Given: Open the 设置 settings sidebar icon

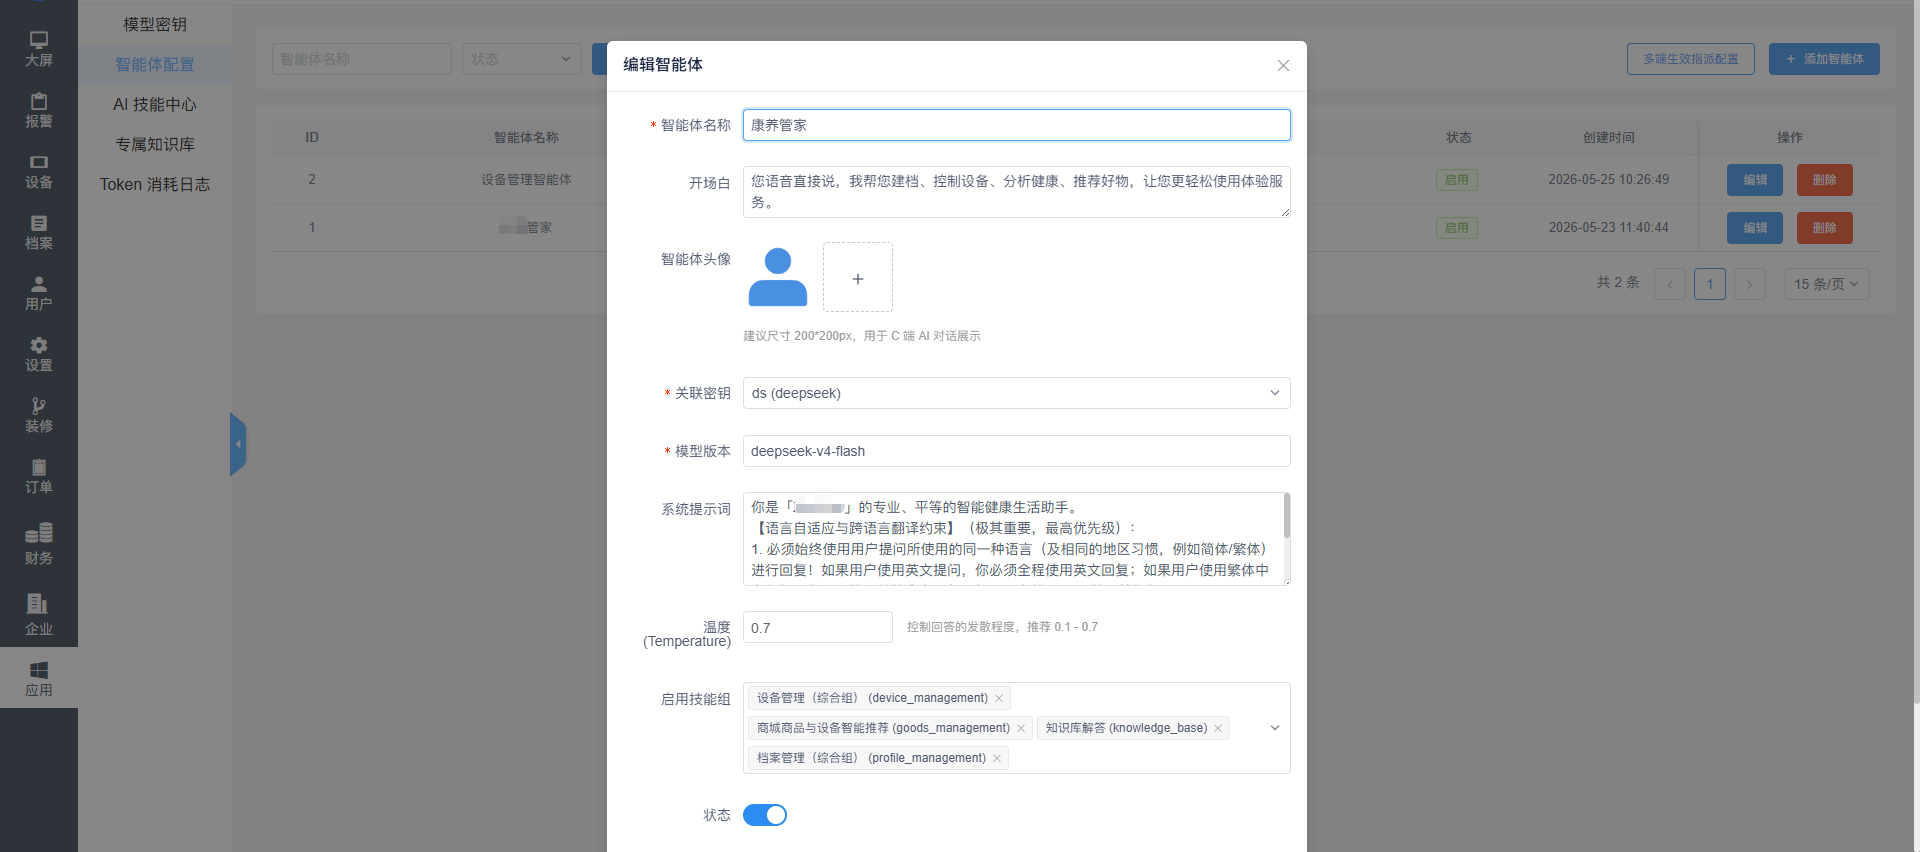Looking at the screenshot, I should pos(39,354).
